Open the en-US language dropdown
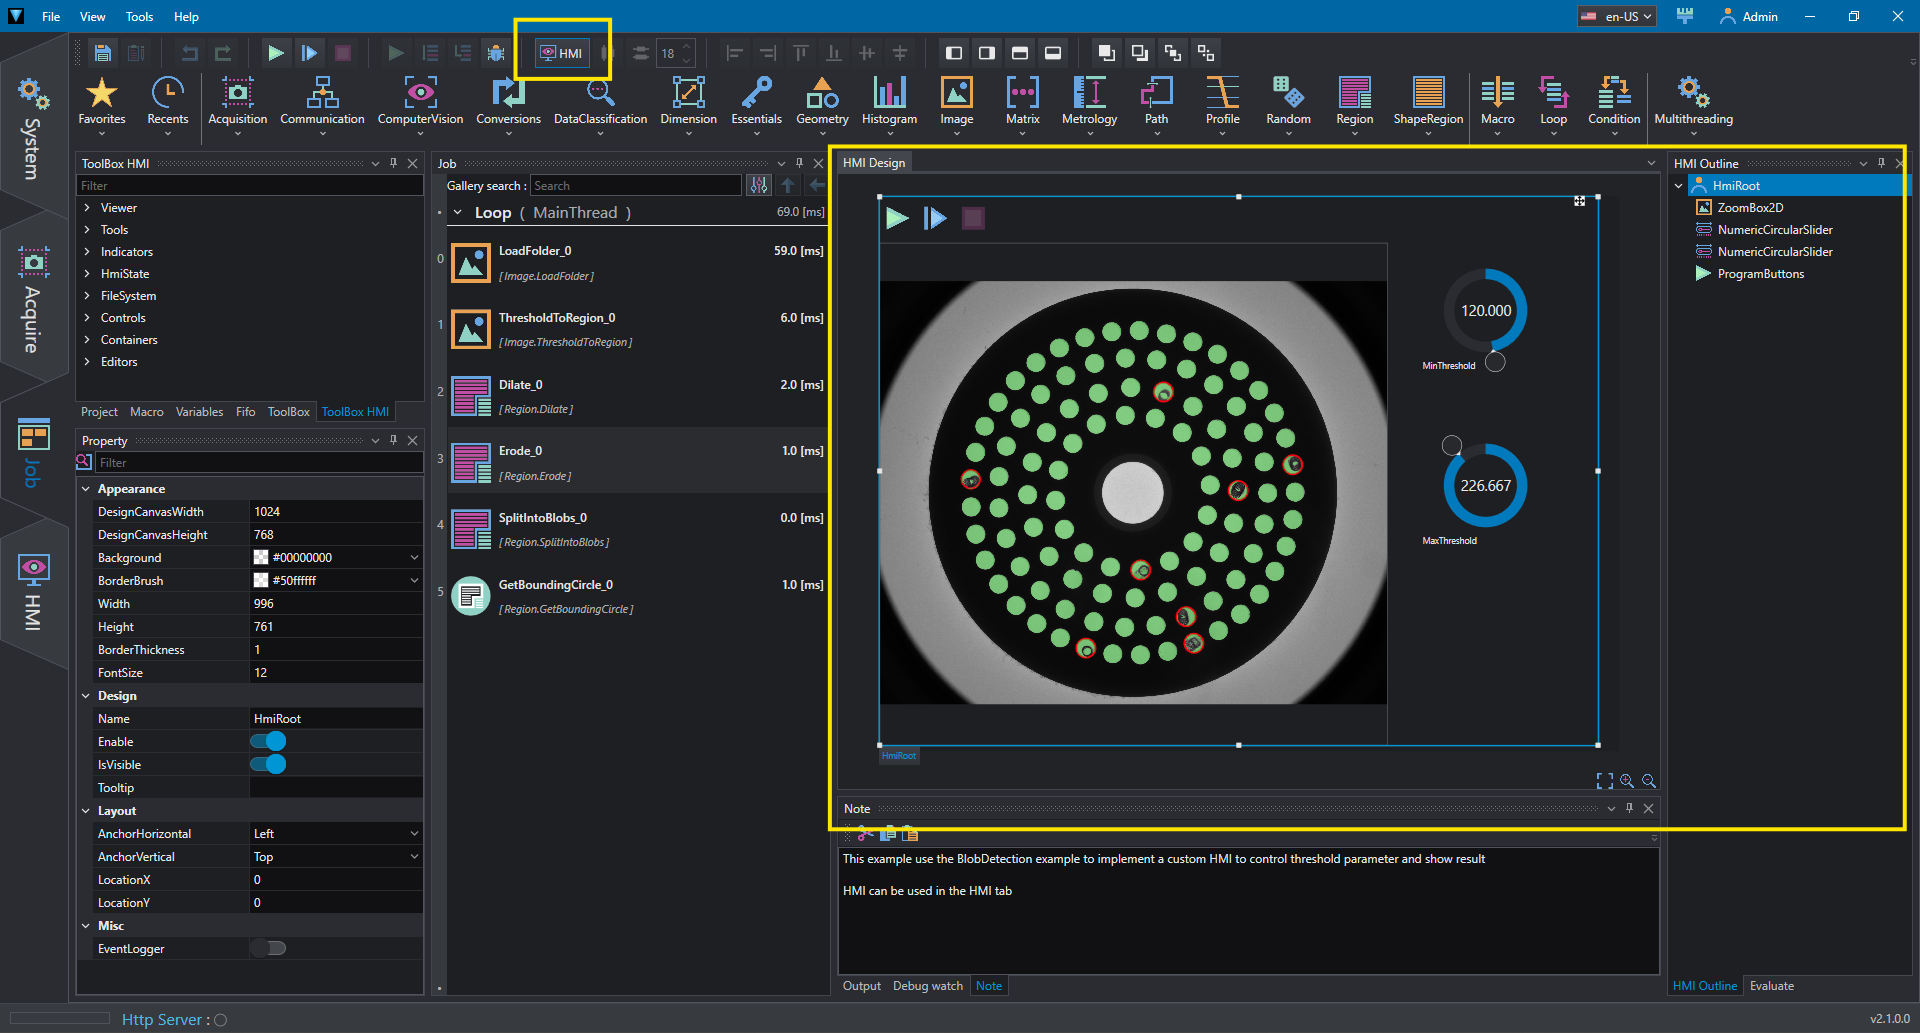1920x1033 pixels. point(1617,16)
